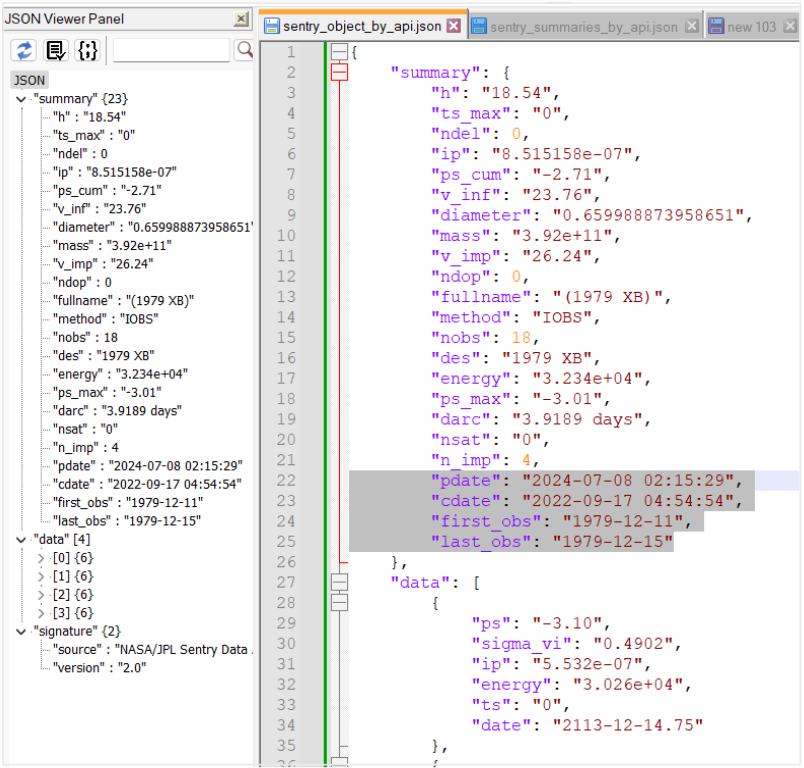Click the format JSON document icon

click(x=55, y=50)
